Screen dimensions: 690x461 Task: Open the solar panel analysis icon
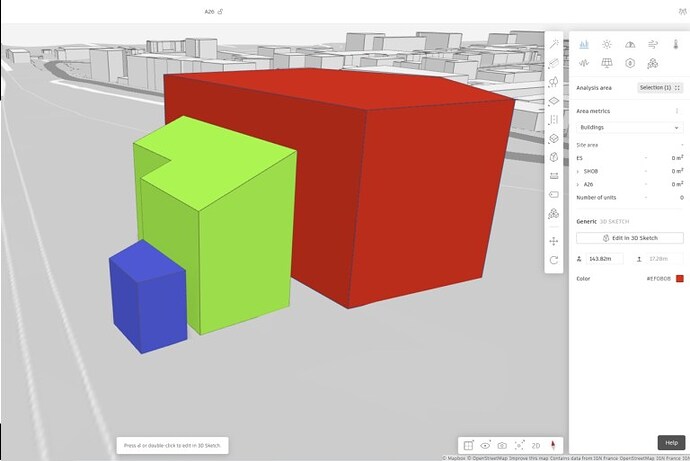[x=606, y=63]
